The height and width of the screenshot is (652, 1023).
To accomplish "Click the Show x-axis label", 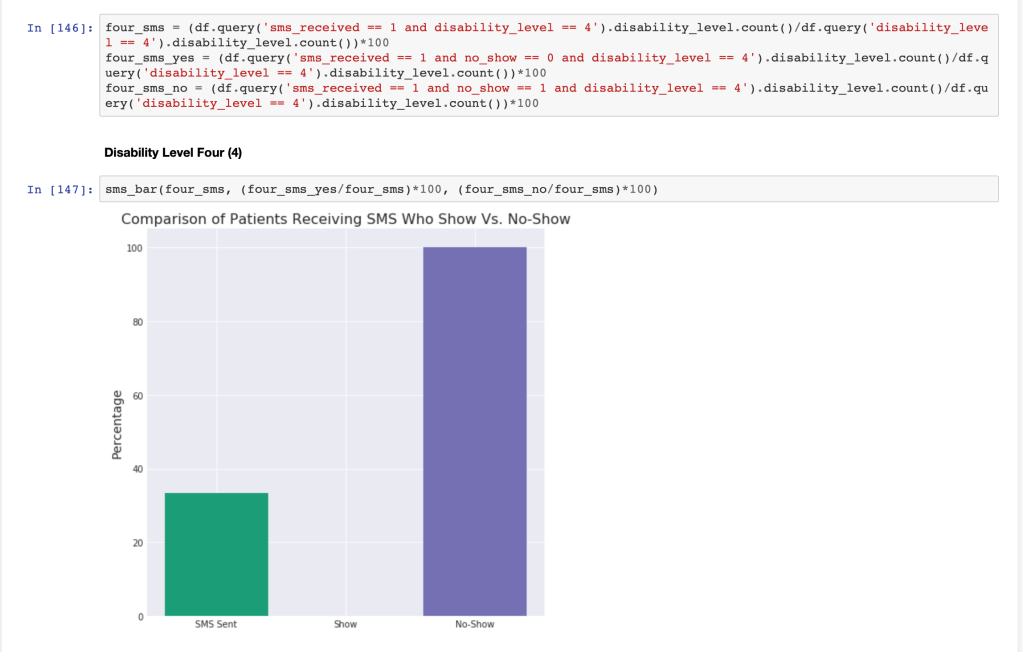I will coord(345,625).
